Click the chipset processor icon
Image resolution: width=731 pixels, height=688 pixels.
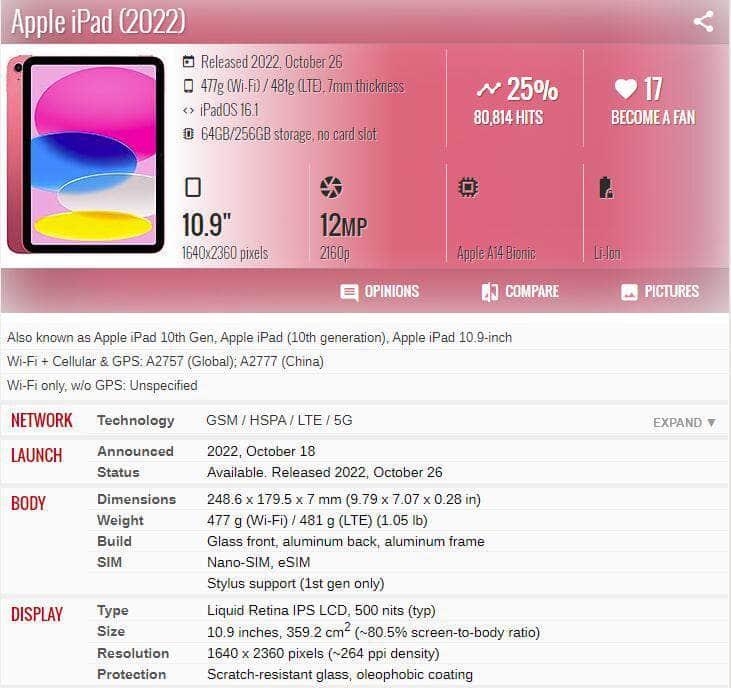coord(467,187)
